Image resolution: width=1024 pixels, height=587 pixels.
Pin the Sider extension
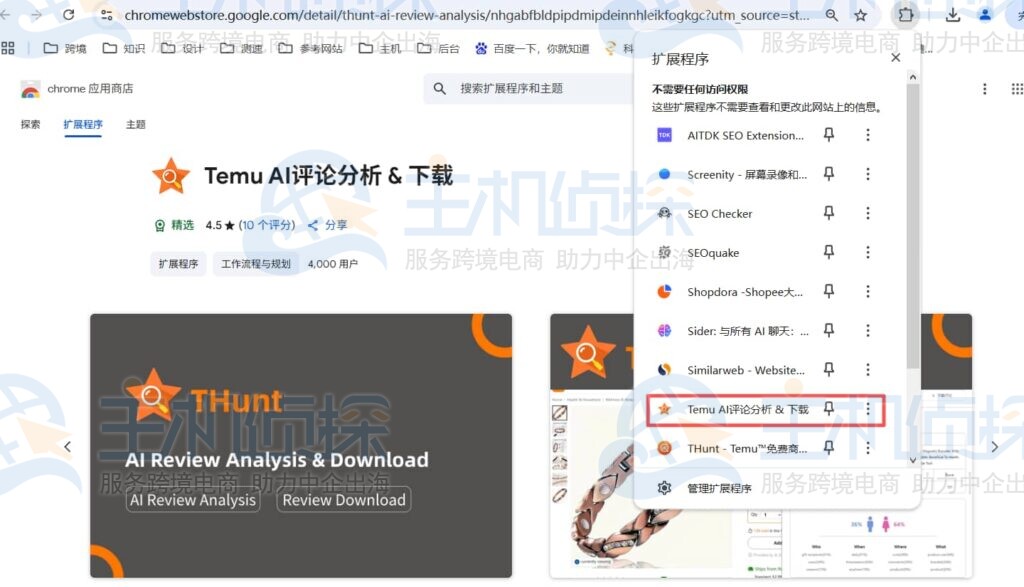click(x=828, y=330)
